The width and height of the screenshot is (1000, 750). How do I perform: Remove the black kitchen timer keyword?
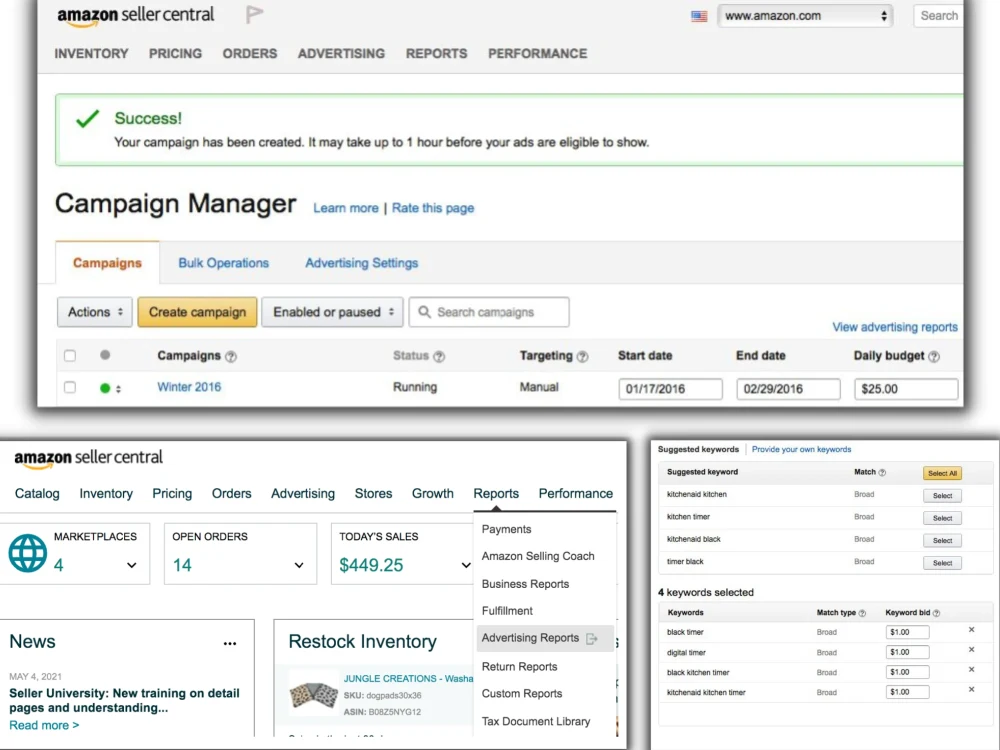(x=971, y=670)
